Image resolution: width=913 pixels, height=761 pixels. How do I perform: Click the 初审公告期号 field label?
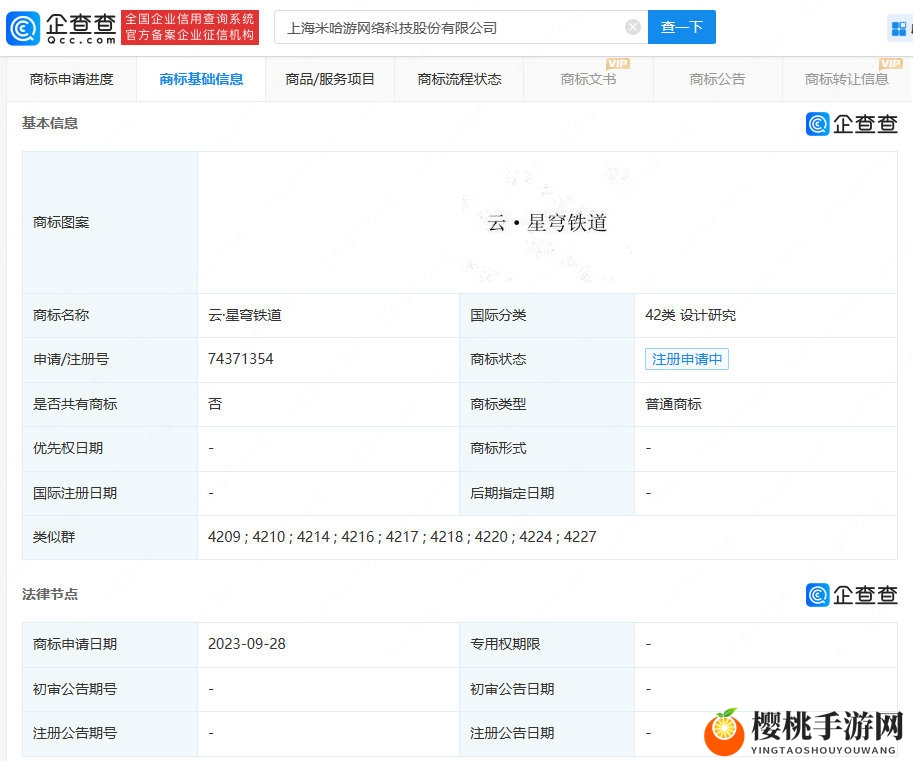tap(75, 689)
